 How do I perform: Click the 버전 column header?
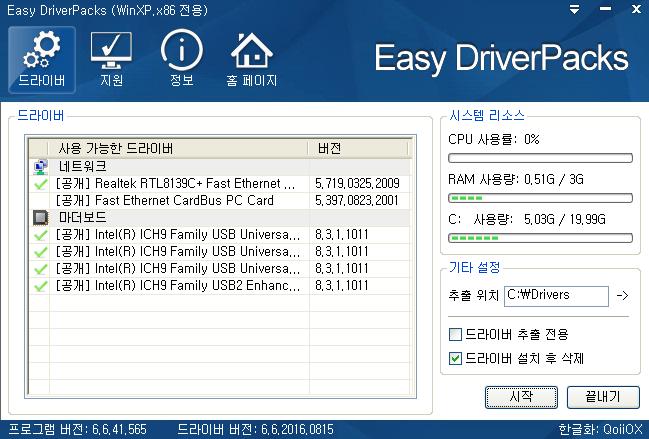358,149
